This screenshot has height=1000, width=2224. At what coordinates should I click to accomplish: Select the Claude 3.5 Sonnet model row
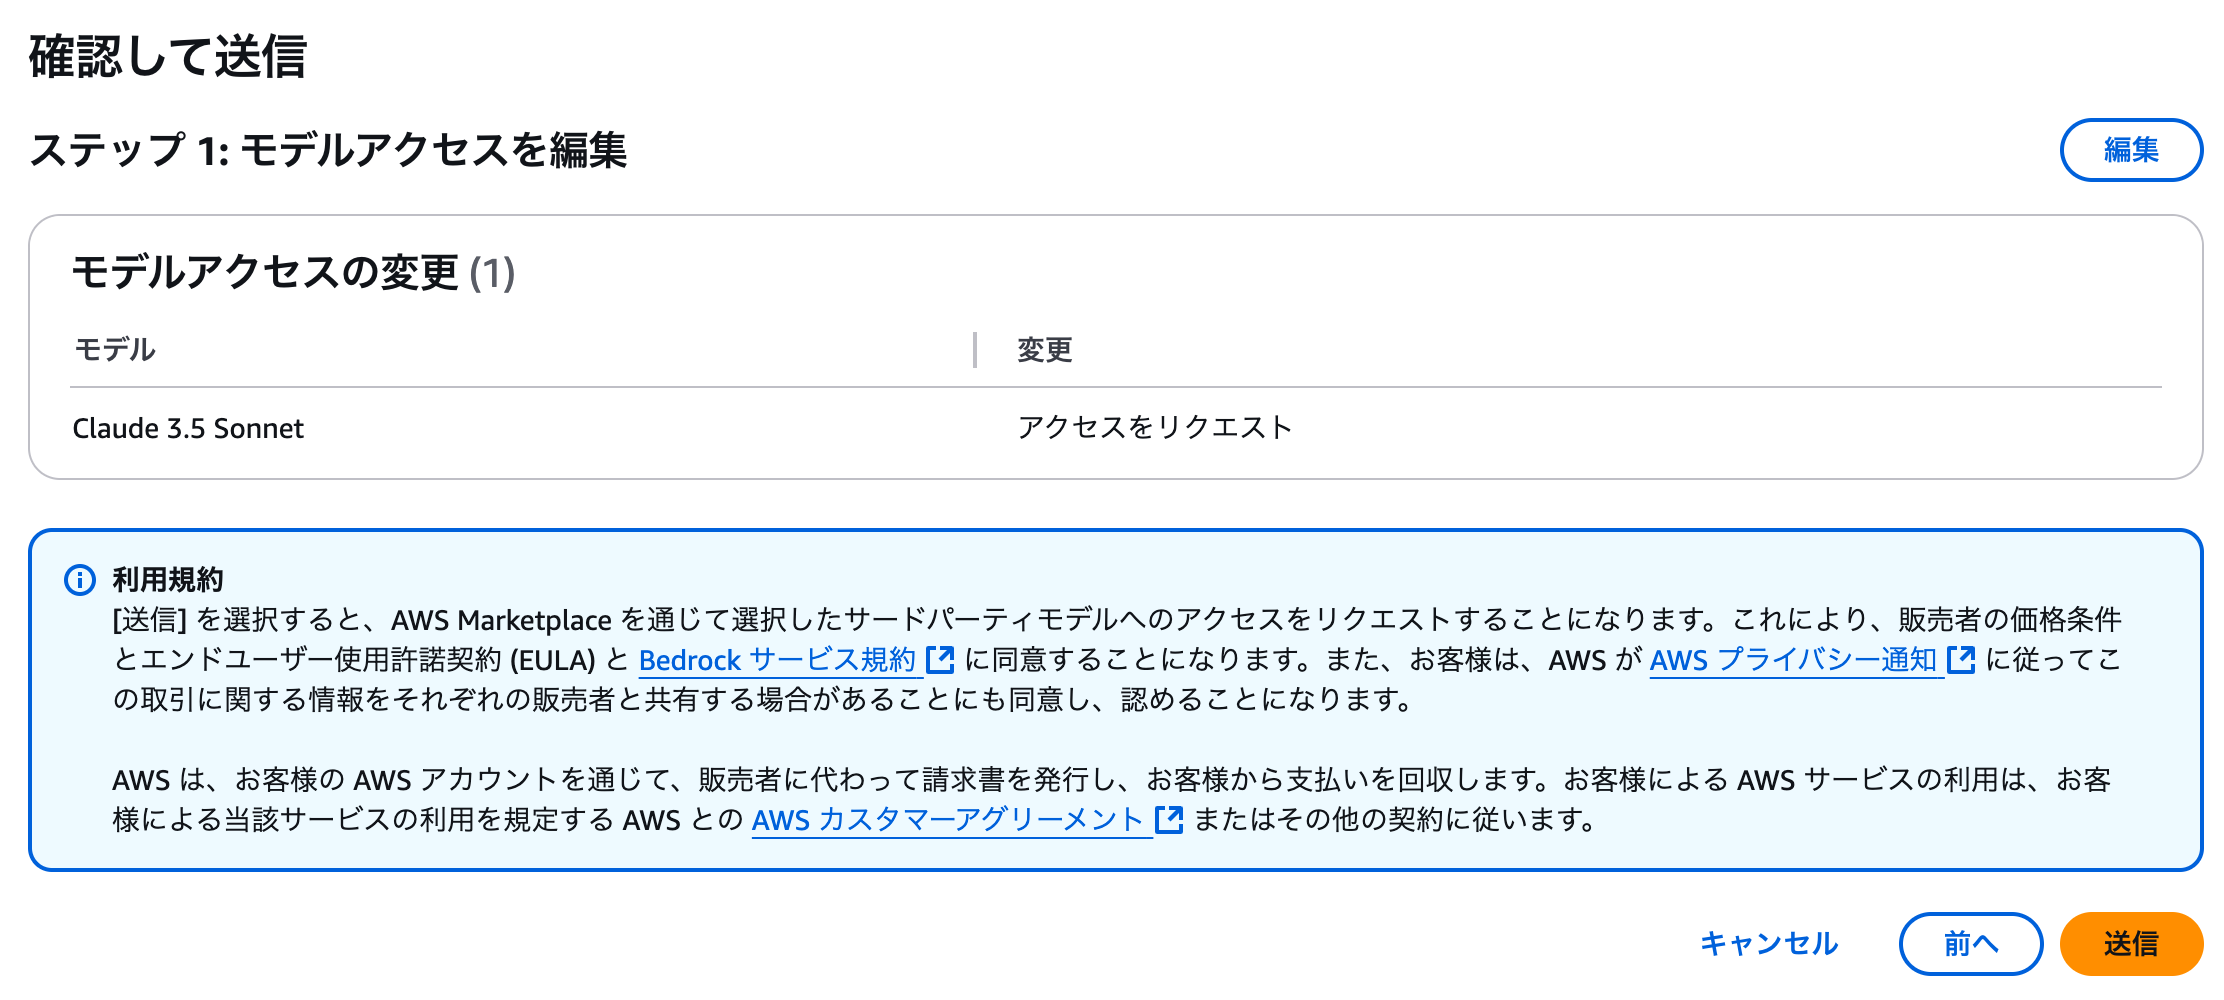(189, 428)
